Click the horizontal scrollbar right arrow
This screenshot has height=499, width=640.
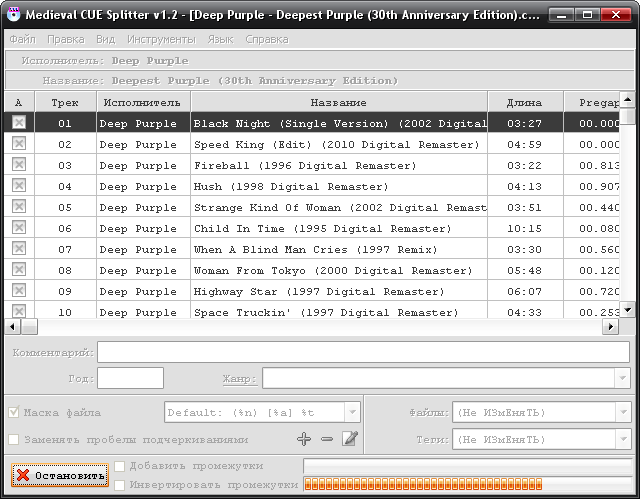click(x=611, y=327)
